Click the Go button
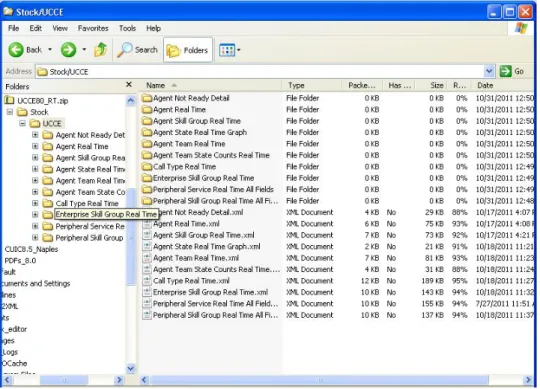This screenshot has height=389, width=540. (x=512, y=72)
